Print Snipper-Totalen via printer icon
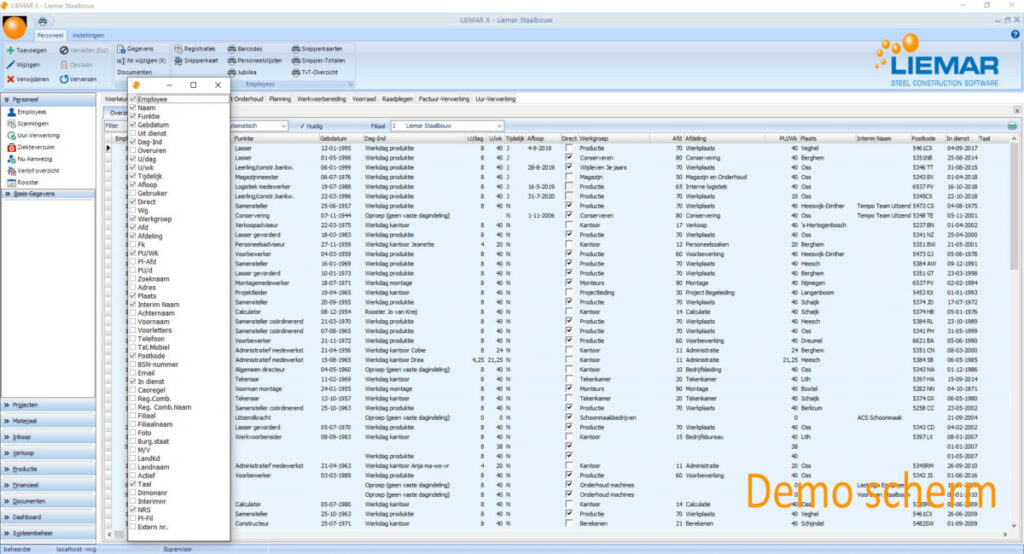The height and width of the screenshot is (554, 1024). [296, 61]
